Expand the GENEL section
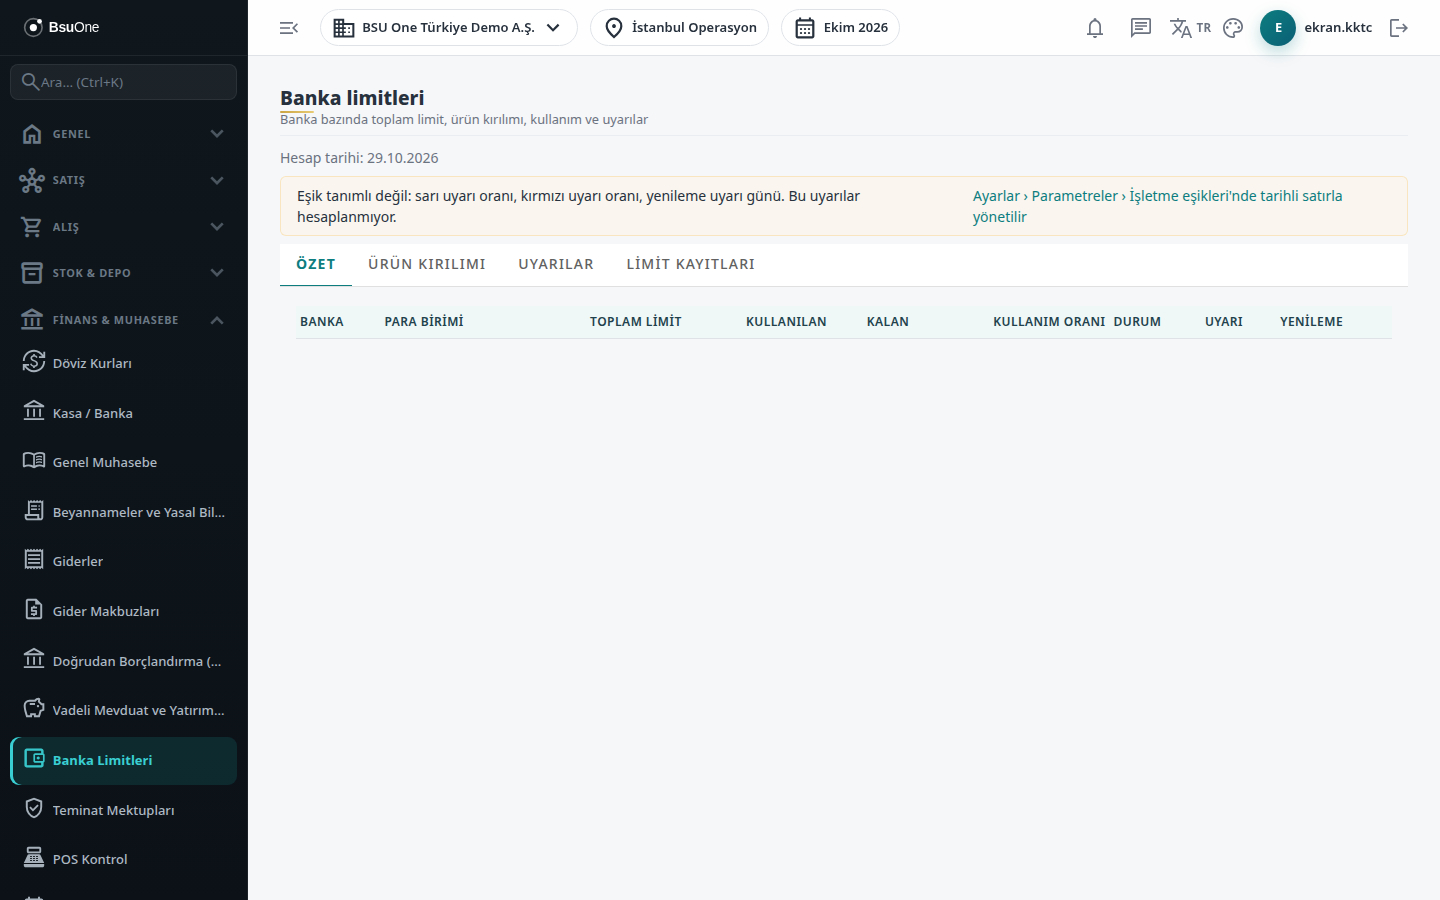 124,134
